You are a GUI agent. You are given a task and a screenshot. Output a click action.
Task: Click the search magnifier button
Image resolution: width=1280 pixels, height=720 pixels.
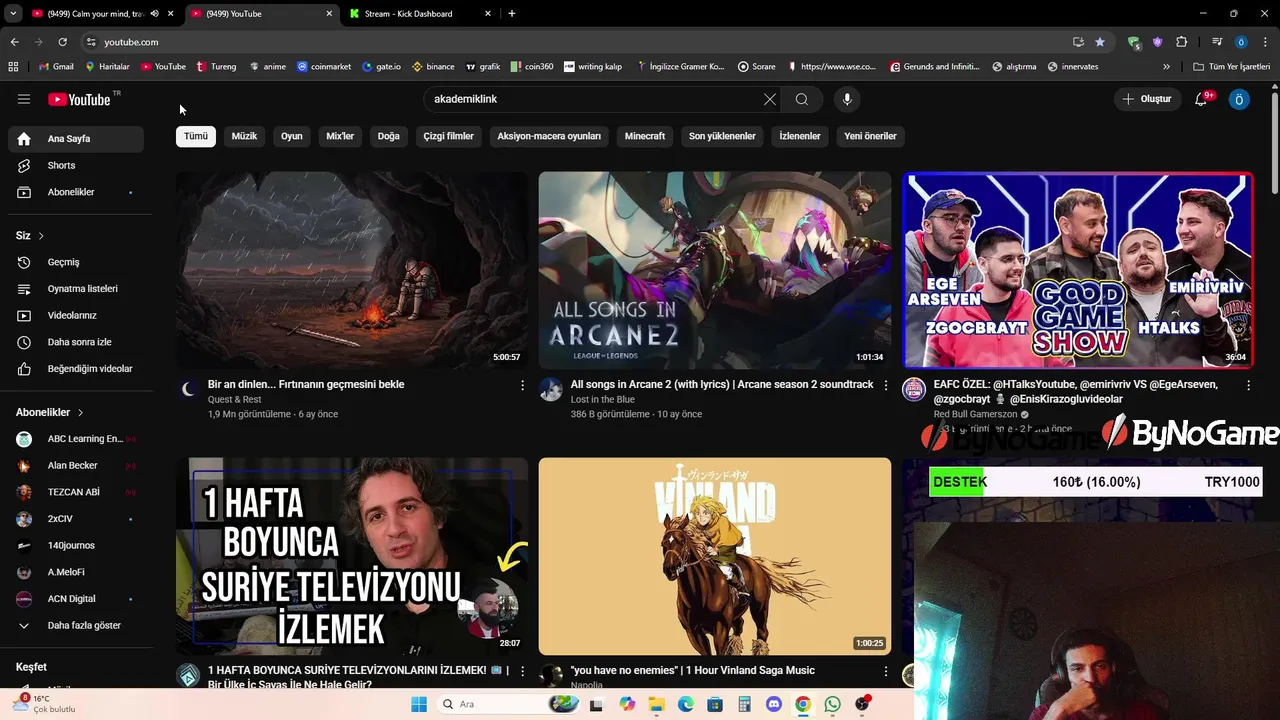[x=802, y=99]
